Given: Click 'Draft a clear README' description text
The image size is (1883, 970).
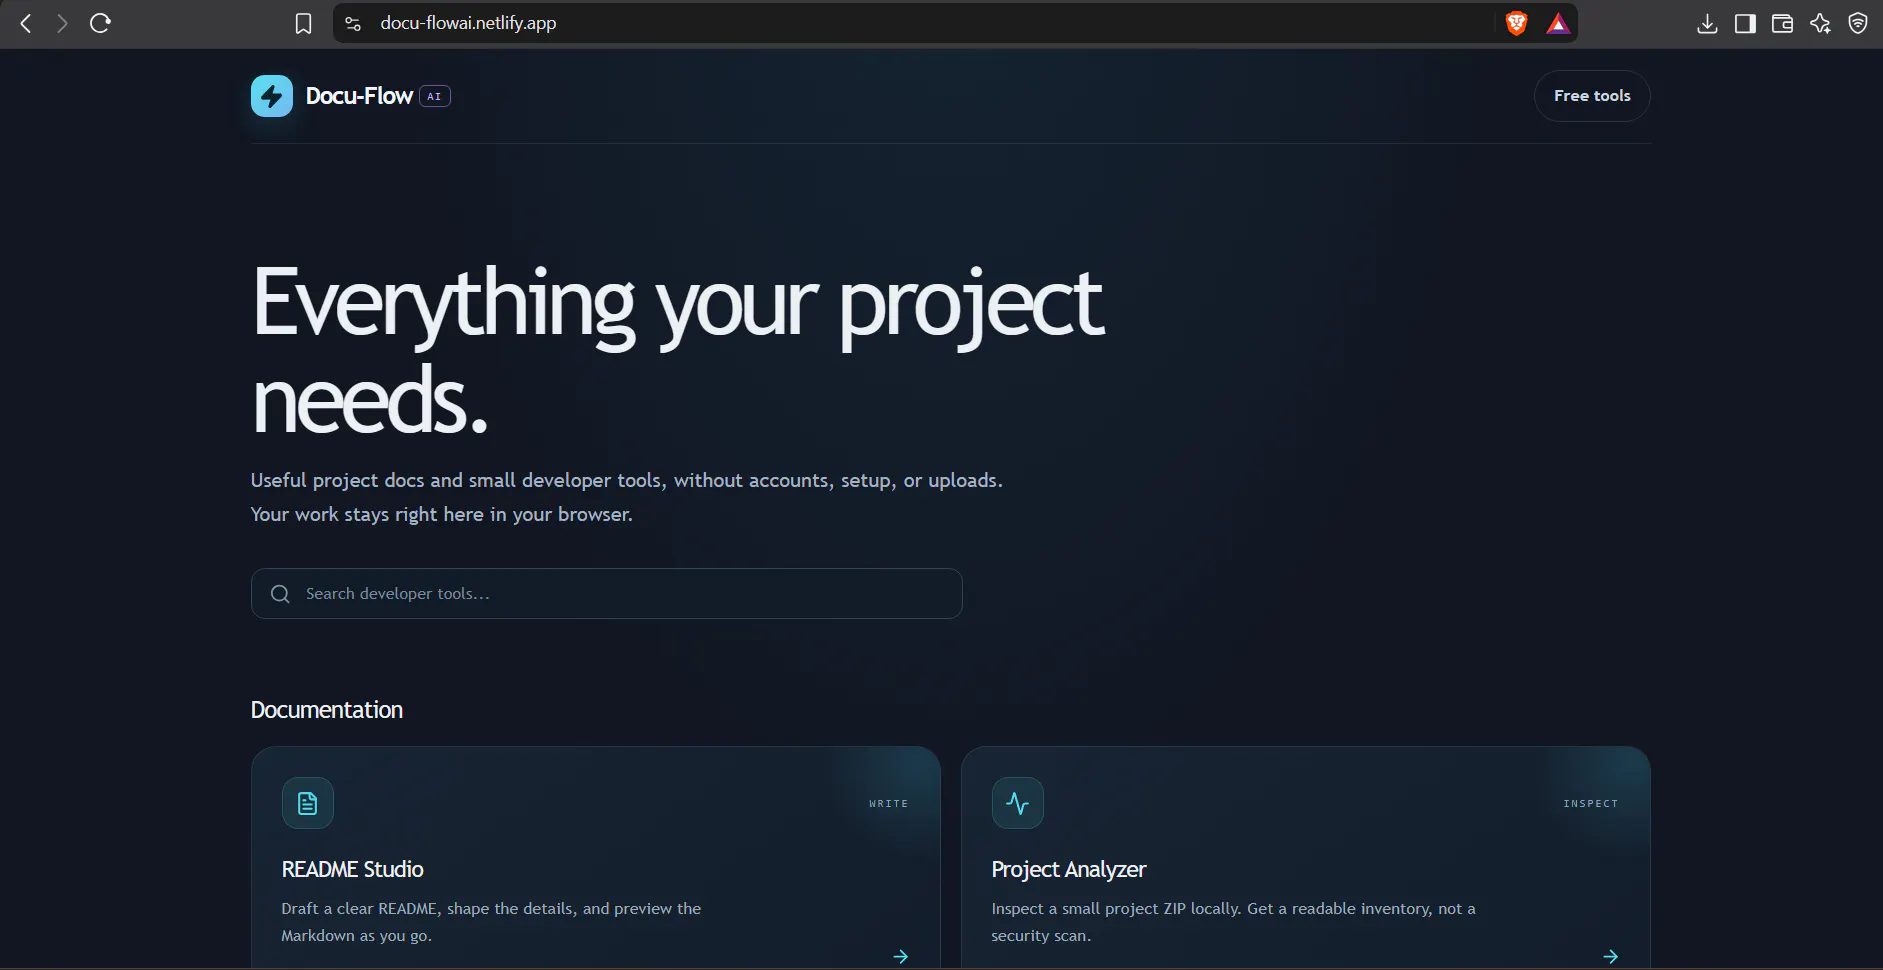Looking at the screenshot, I should point(491,922).
